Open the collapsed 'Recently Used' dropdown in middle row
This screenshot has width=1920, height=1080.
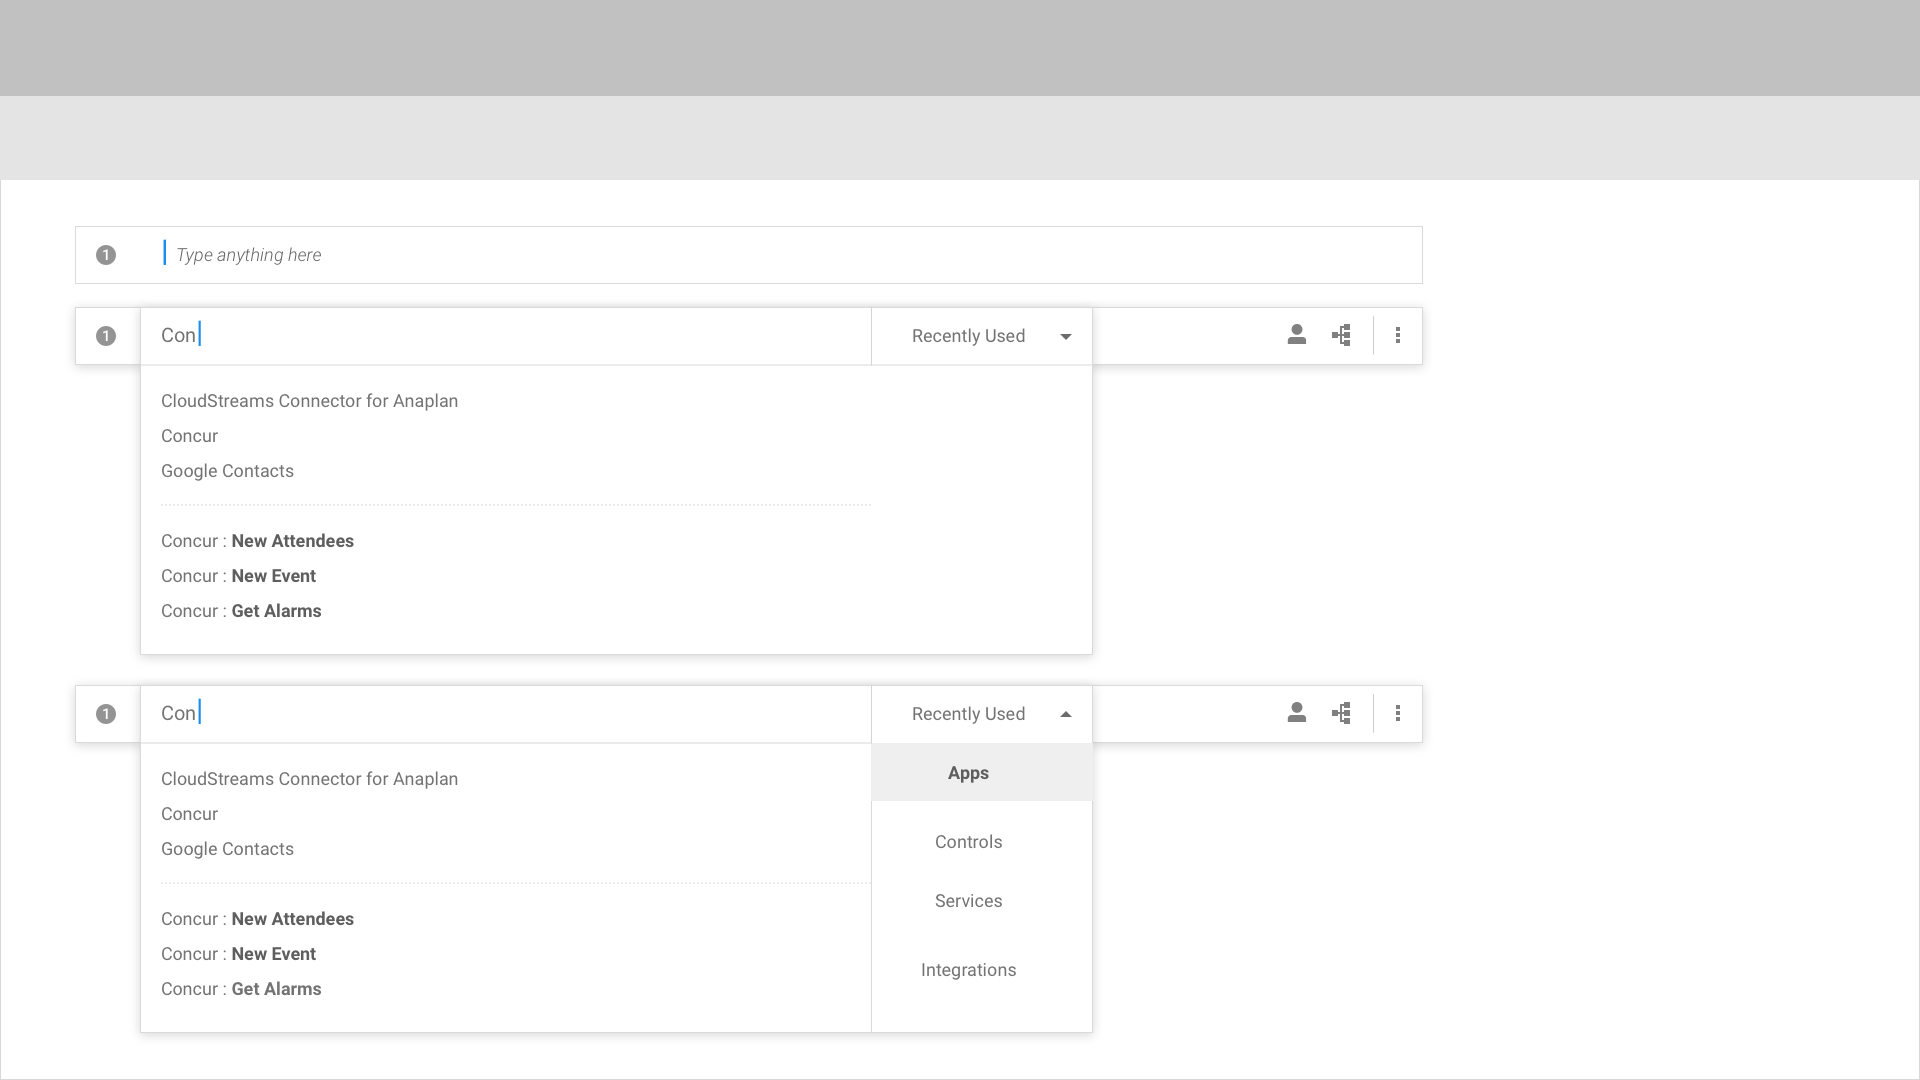[982, 336]
